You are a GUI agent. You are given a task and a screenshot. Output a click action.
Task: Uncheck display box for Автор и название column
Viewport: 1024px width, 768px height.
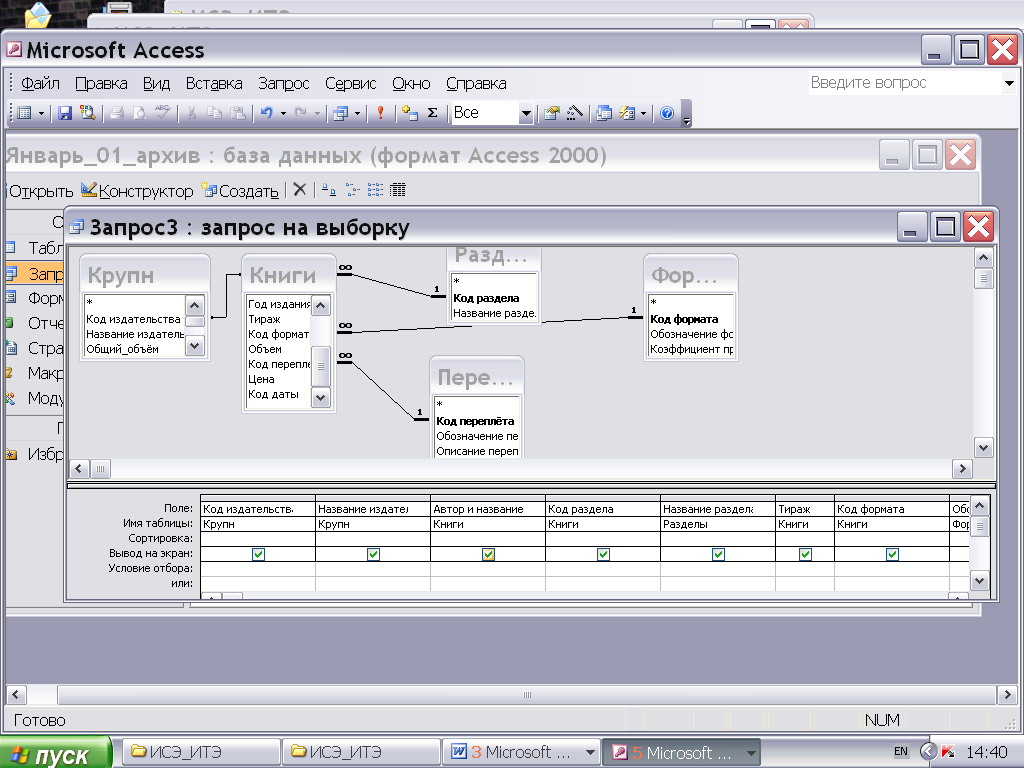[x=488, y=554]
